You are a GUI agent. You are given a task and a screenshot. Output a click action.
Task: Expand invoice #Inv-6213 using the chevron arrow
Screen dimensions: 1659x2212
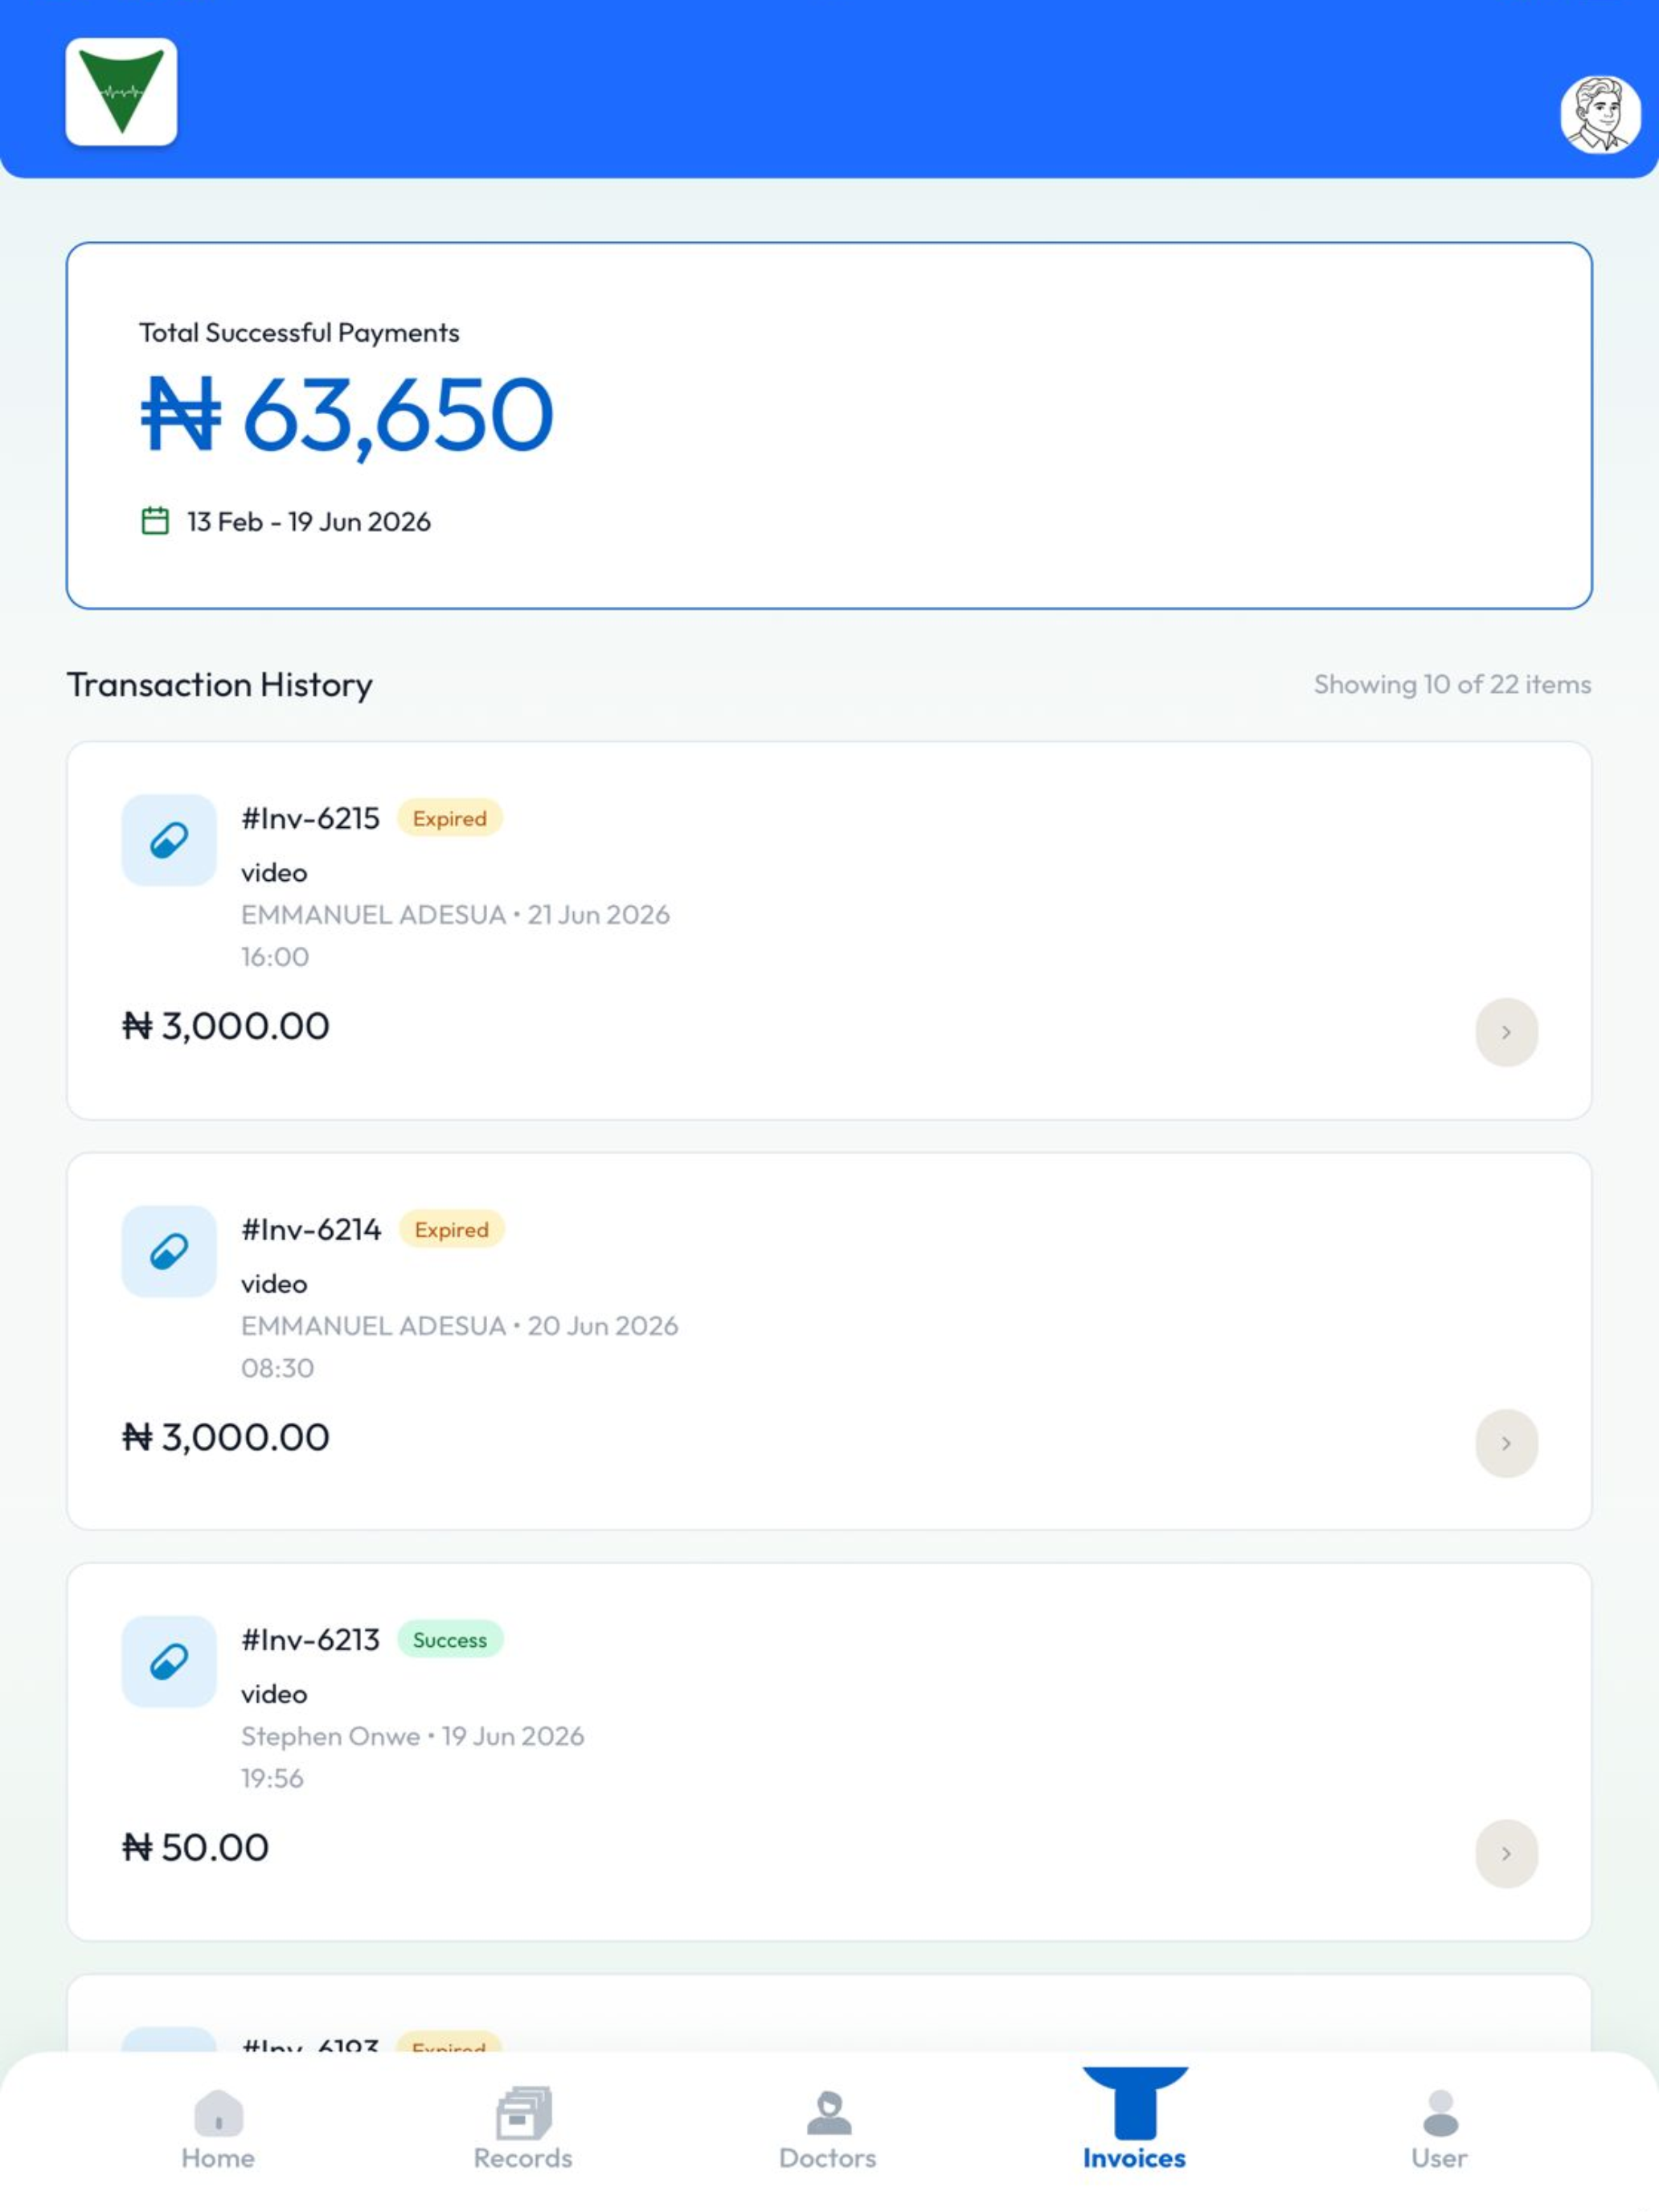coord(1506,1853)
